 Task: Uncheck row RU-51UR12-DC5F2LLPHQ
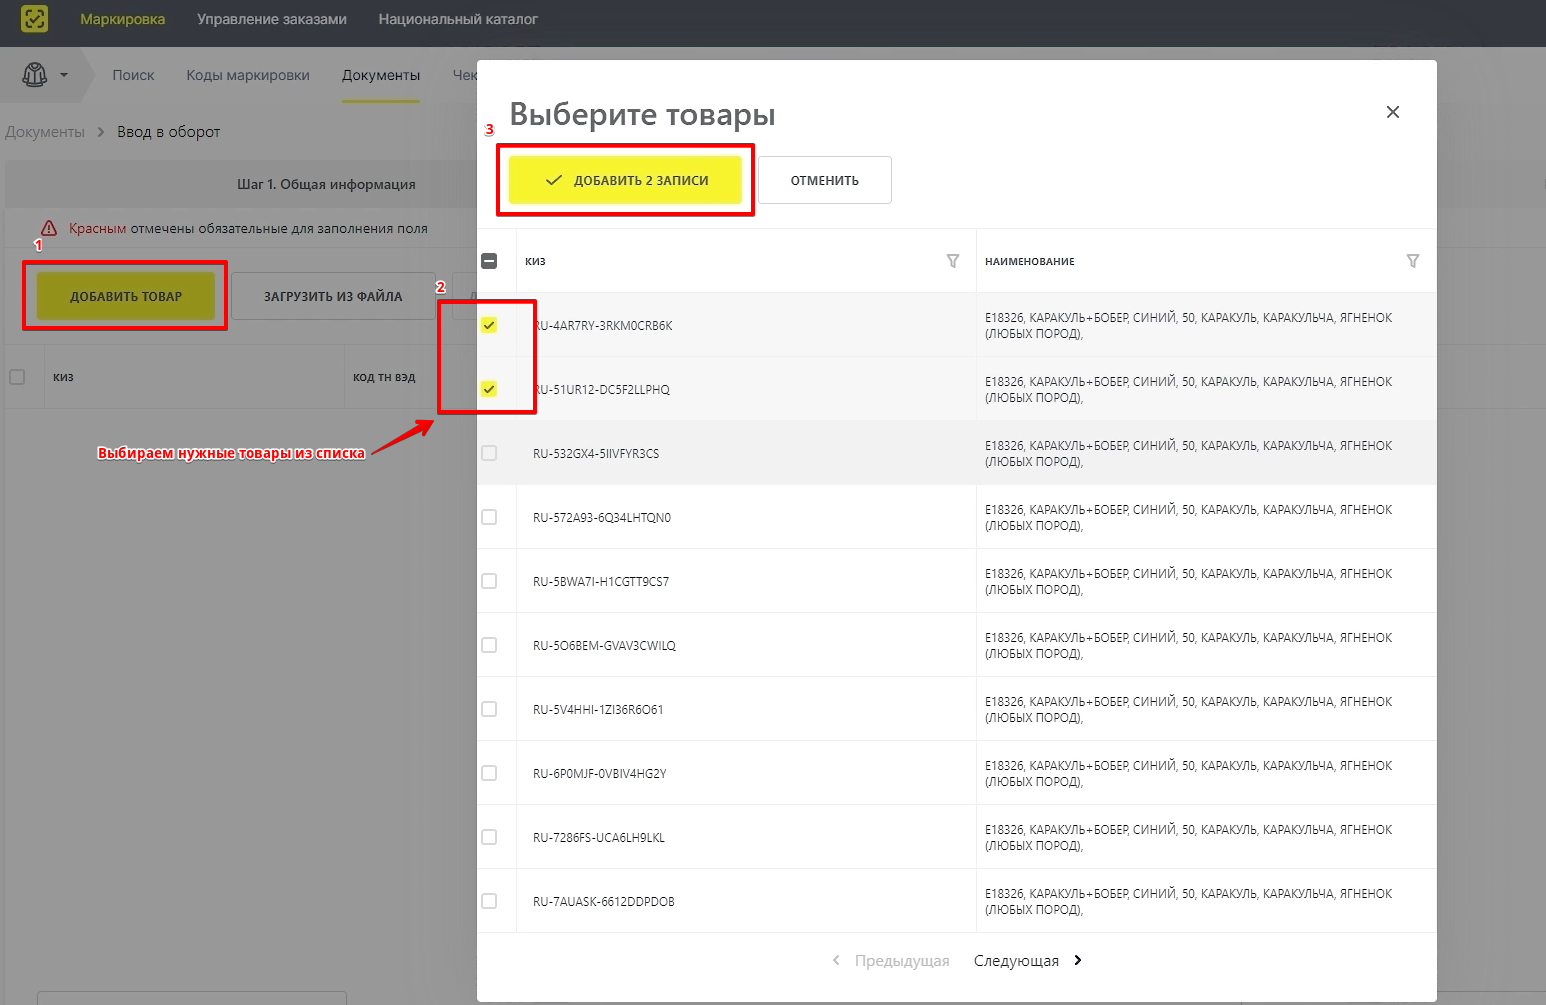point(489,389)
